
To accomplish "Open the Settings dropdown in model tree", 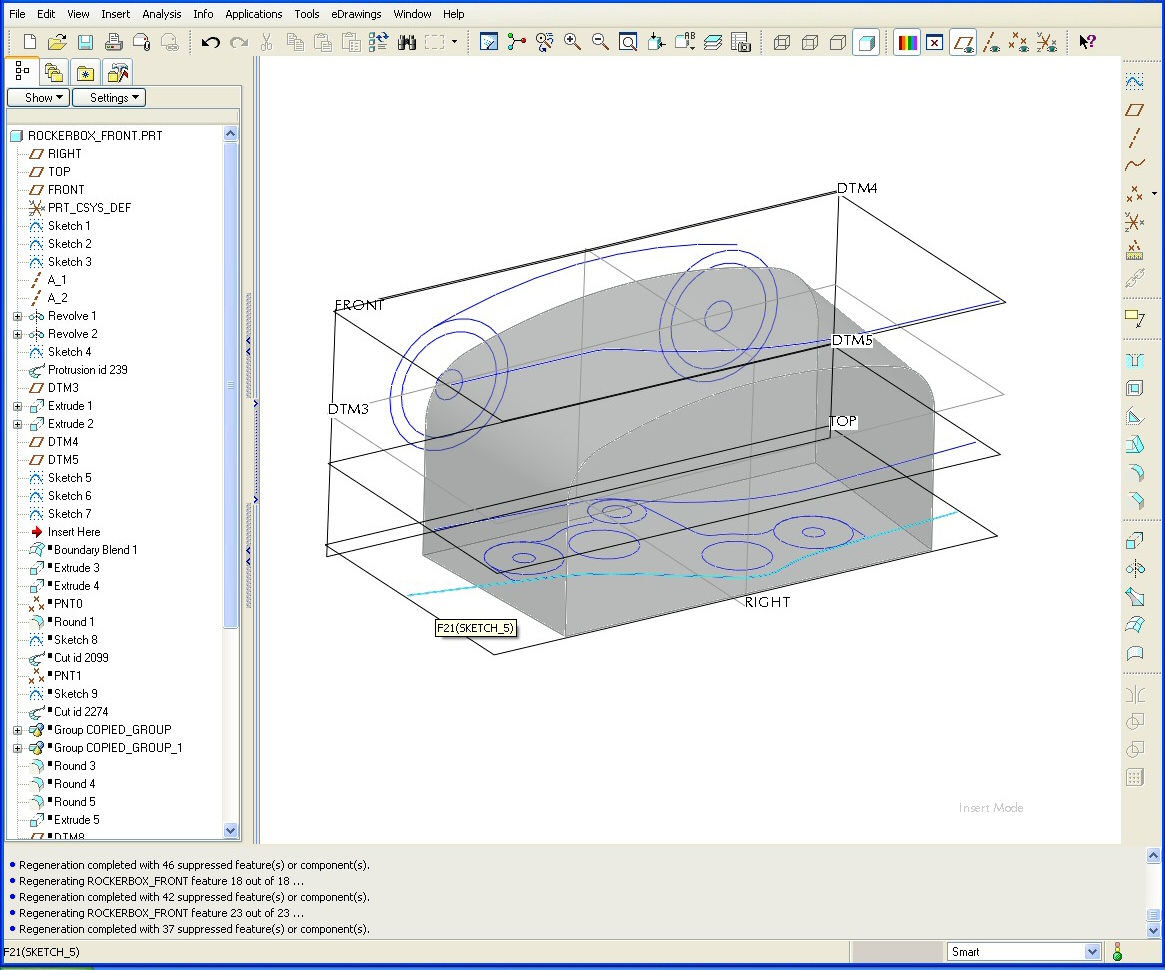I will [109, 97].
